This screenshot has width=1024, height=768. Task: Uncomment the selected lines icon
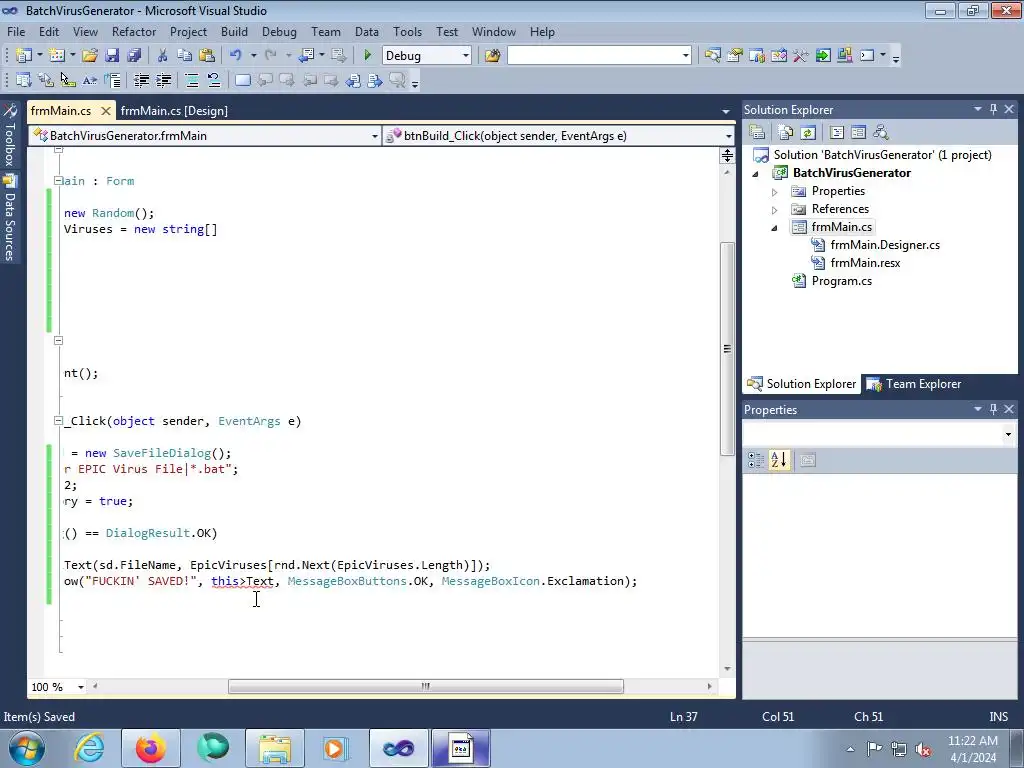[x=214, y=80]
